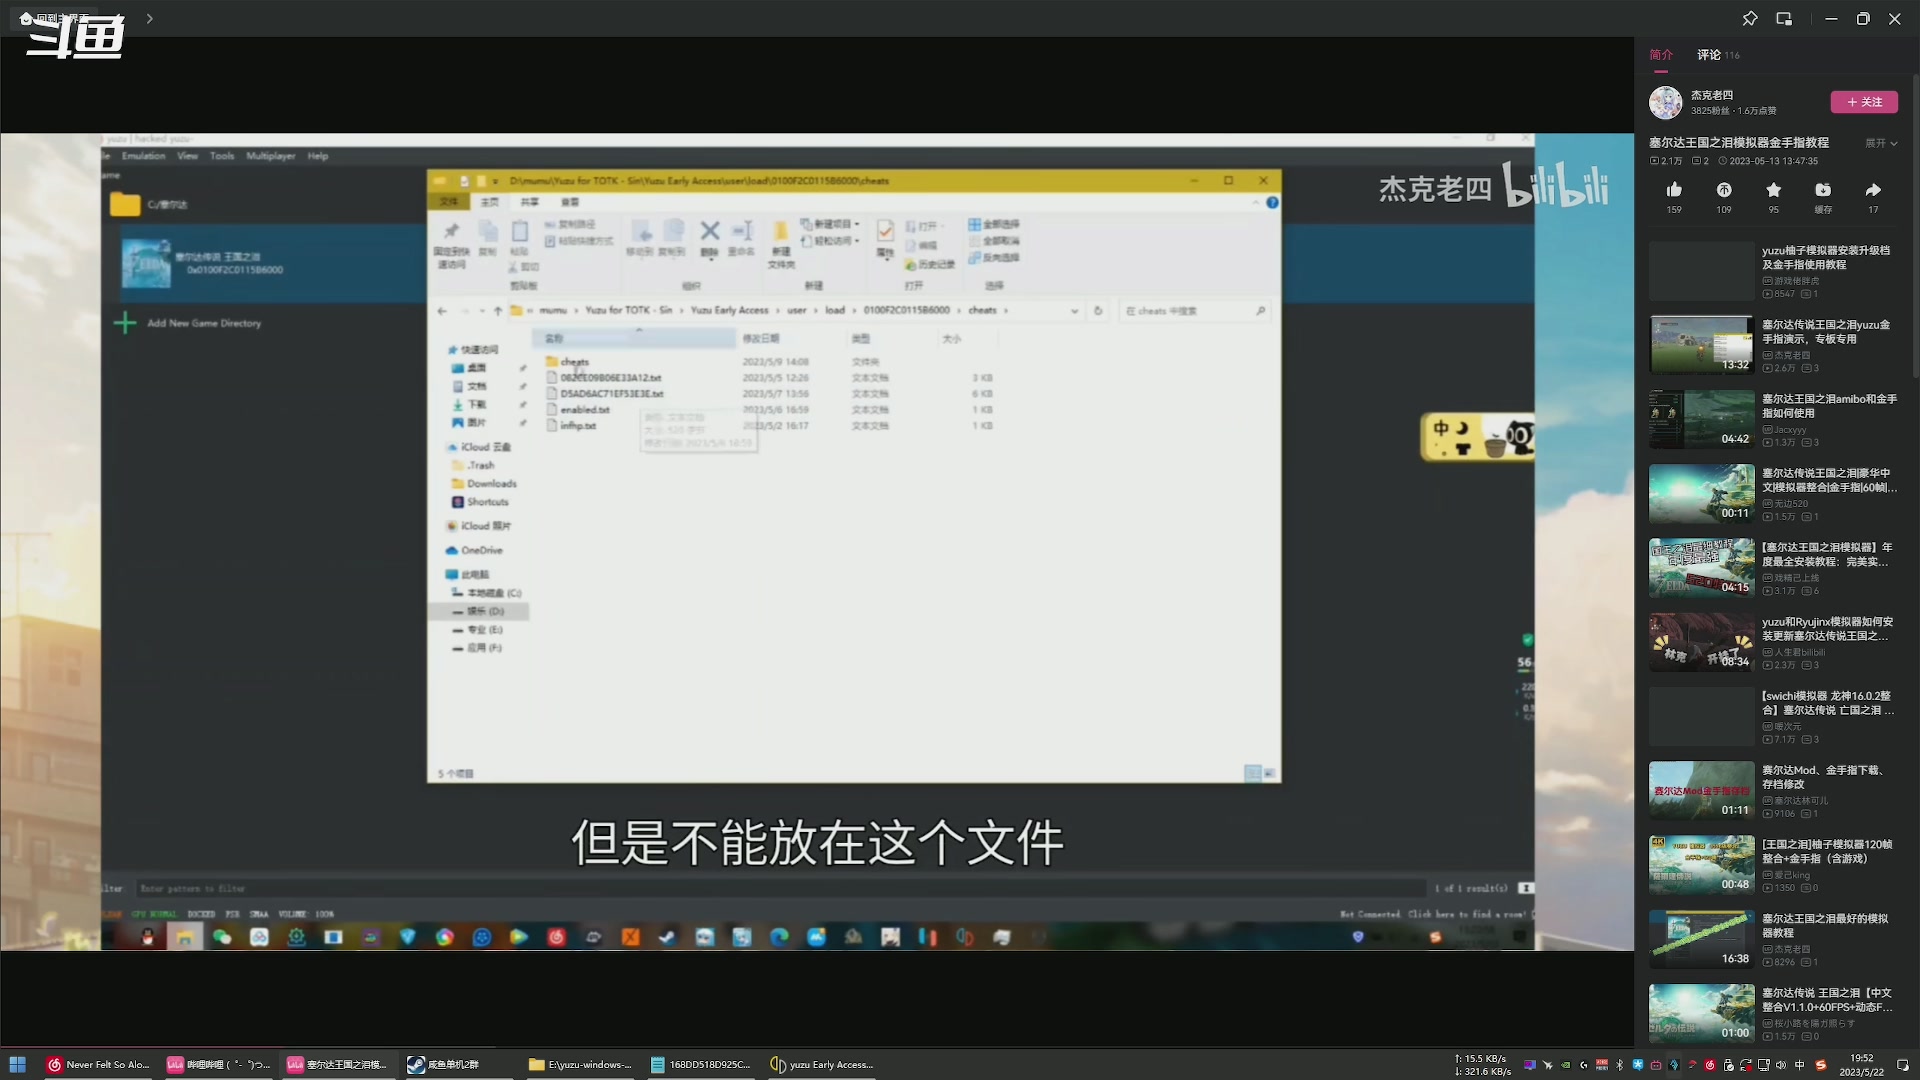Switch to Steam 咸鱼单机2群 window

(x=459, y=1064)
